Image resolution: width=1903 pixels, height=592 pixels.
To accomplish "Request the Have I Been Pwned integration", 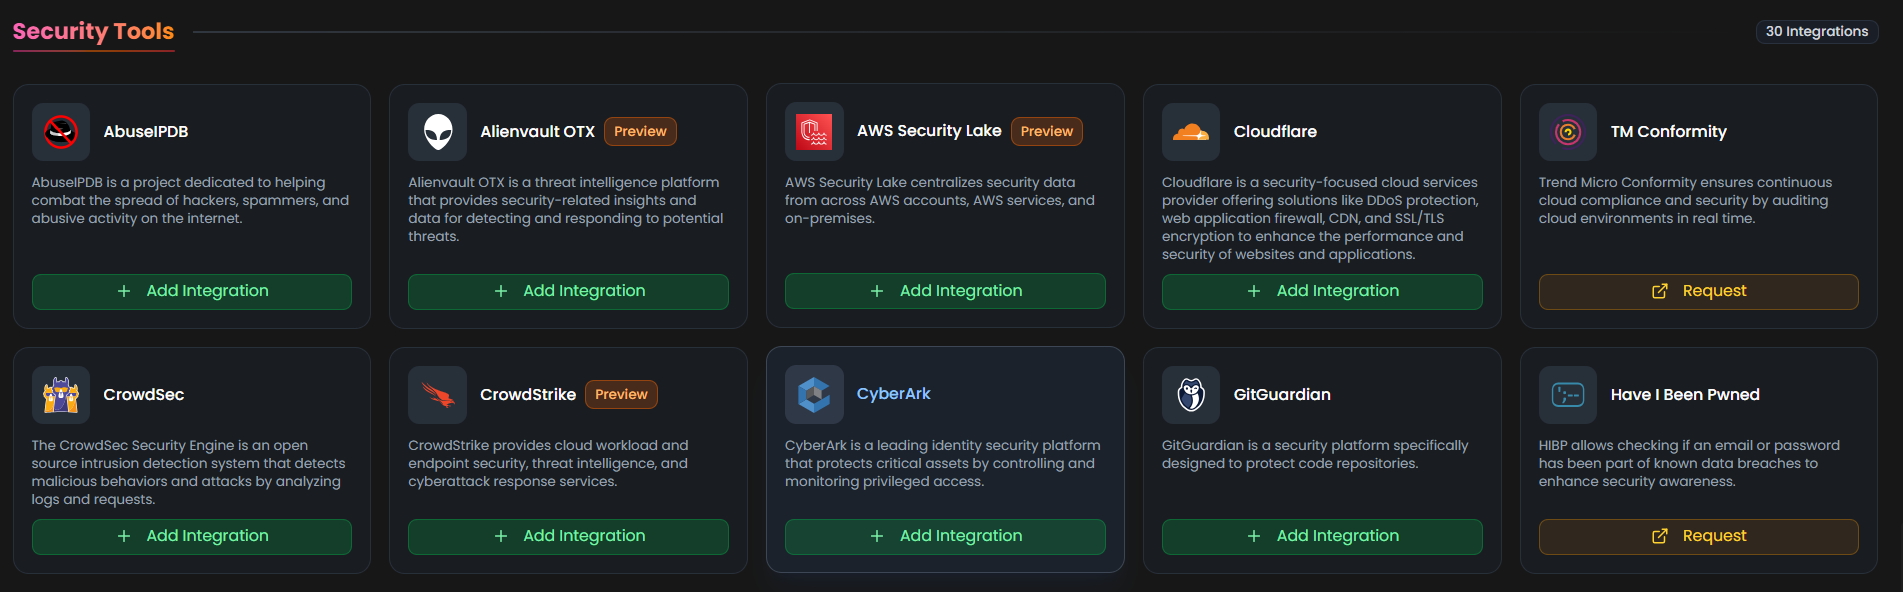I will coord(1699,536).
